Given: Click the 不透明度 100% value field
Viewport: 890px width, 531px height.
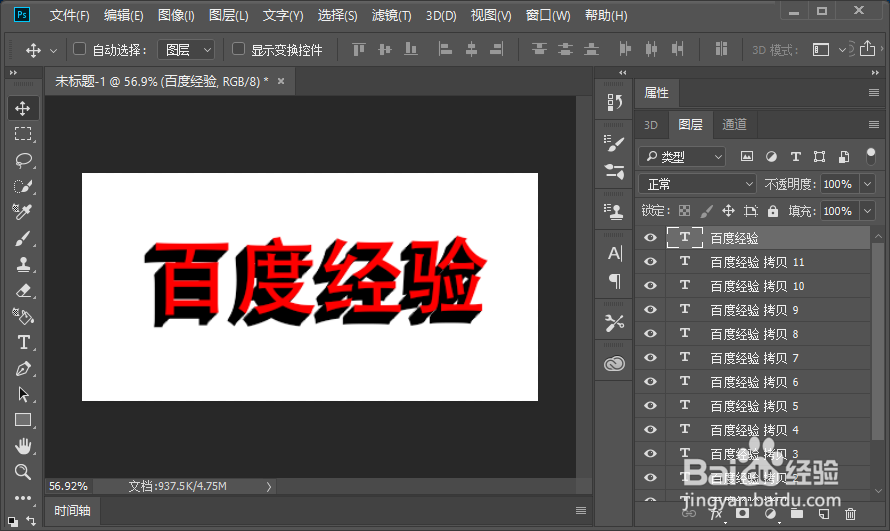Looking at the screenshot, I should point(839,184).
